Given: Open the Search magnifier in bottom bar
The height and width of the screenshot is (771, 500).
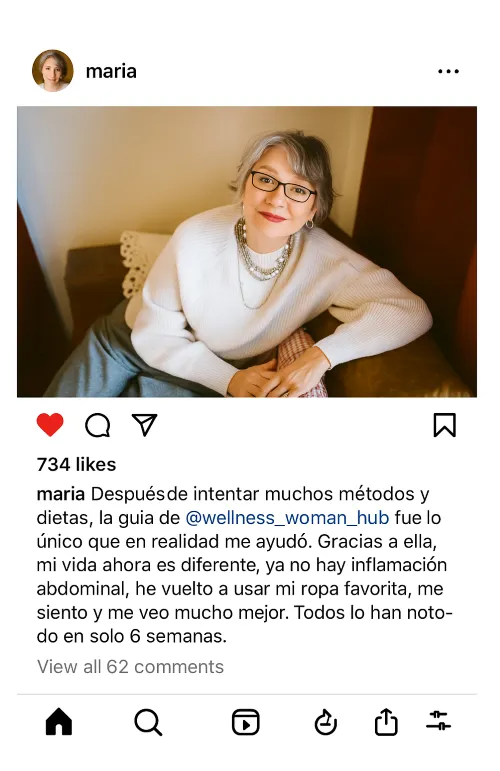Looking at the screenshot, I should point(148,722).
